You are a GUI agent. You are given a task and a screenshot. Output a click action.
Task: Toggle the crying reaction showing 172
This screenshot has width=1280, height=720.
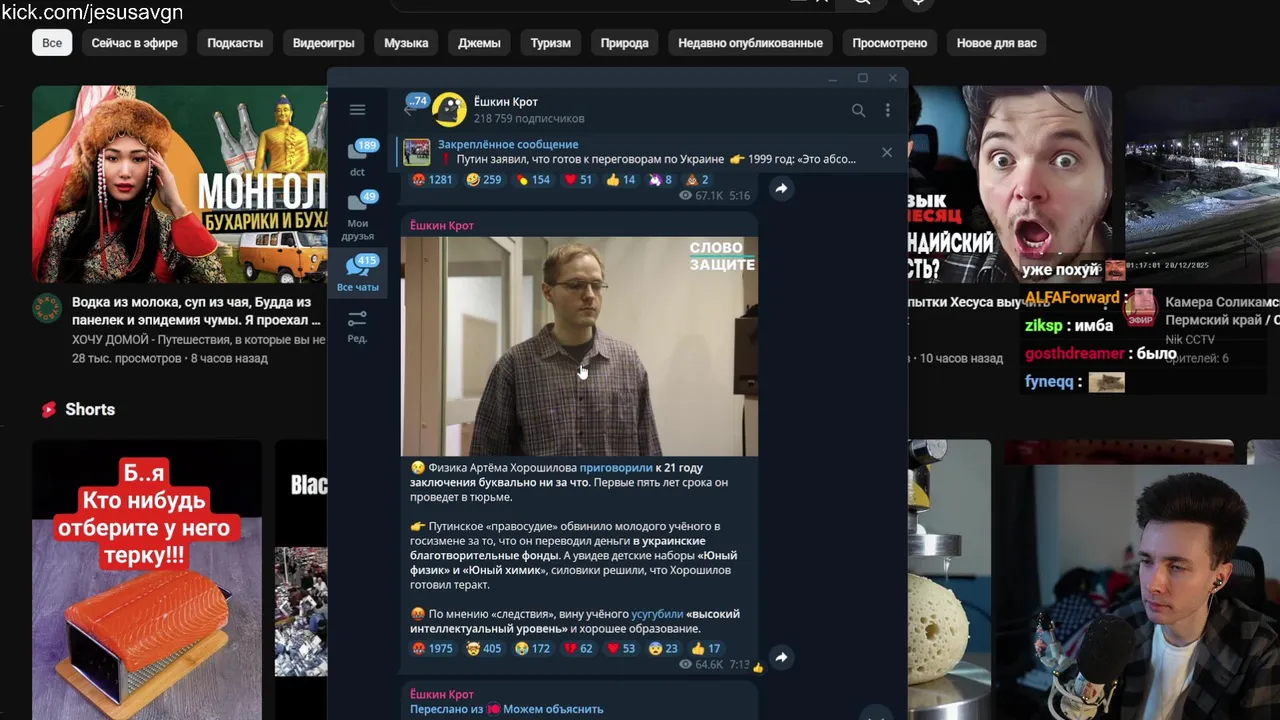coord(533,649)
